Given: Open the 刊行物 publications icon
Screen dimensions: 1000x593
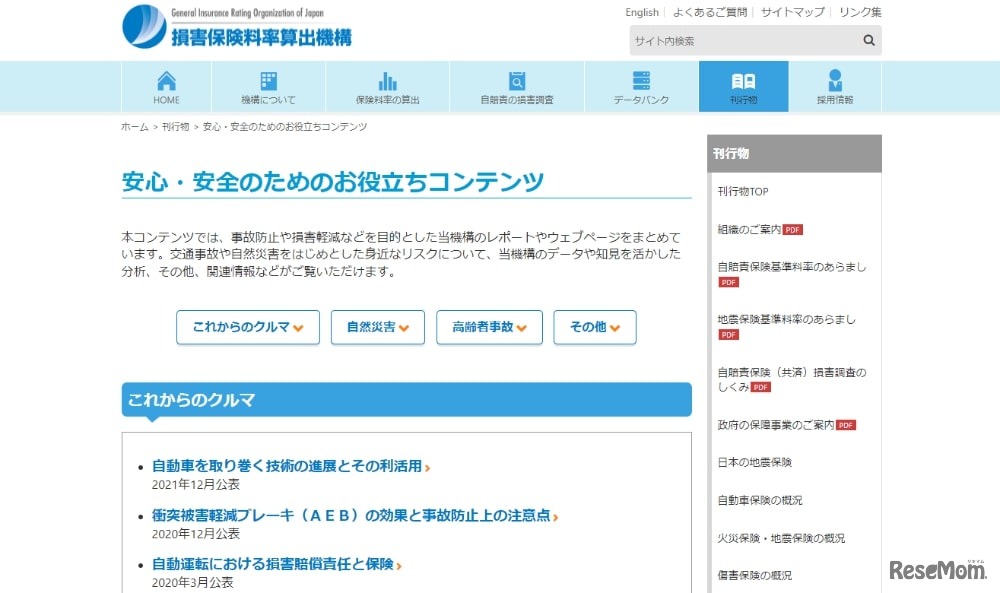Looking at the screenshot, I should point(743,88).
